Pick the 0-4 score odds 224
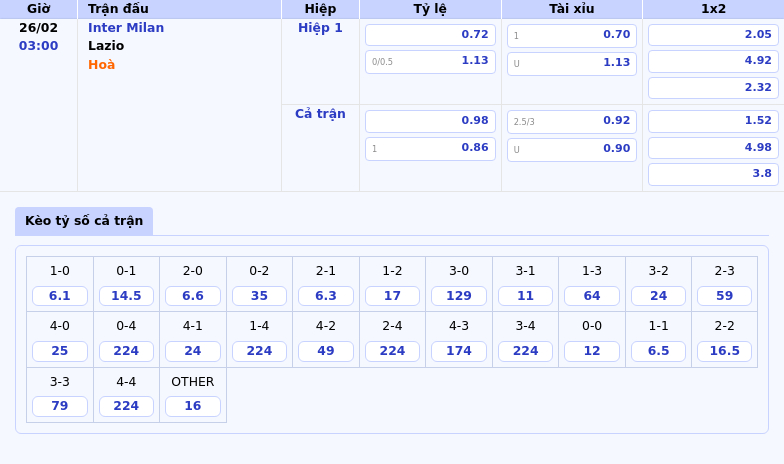The image size is (784, 464). (x=126, y=350)
